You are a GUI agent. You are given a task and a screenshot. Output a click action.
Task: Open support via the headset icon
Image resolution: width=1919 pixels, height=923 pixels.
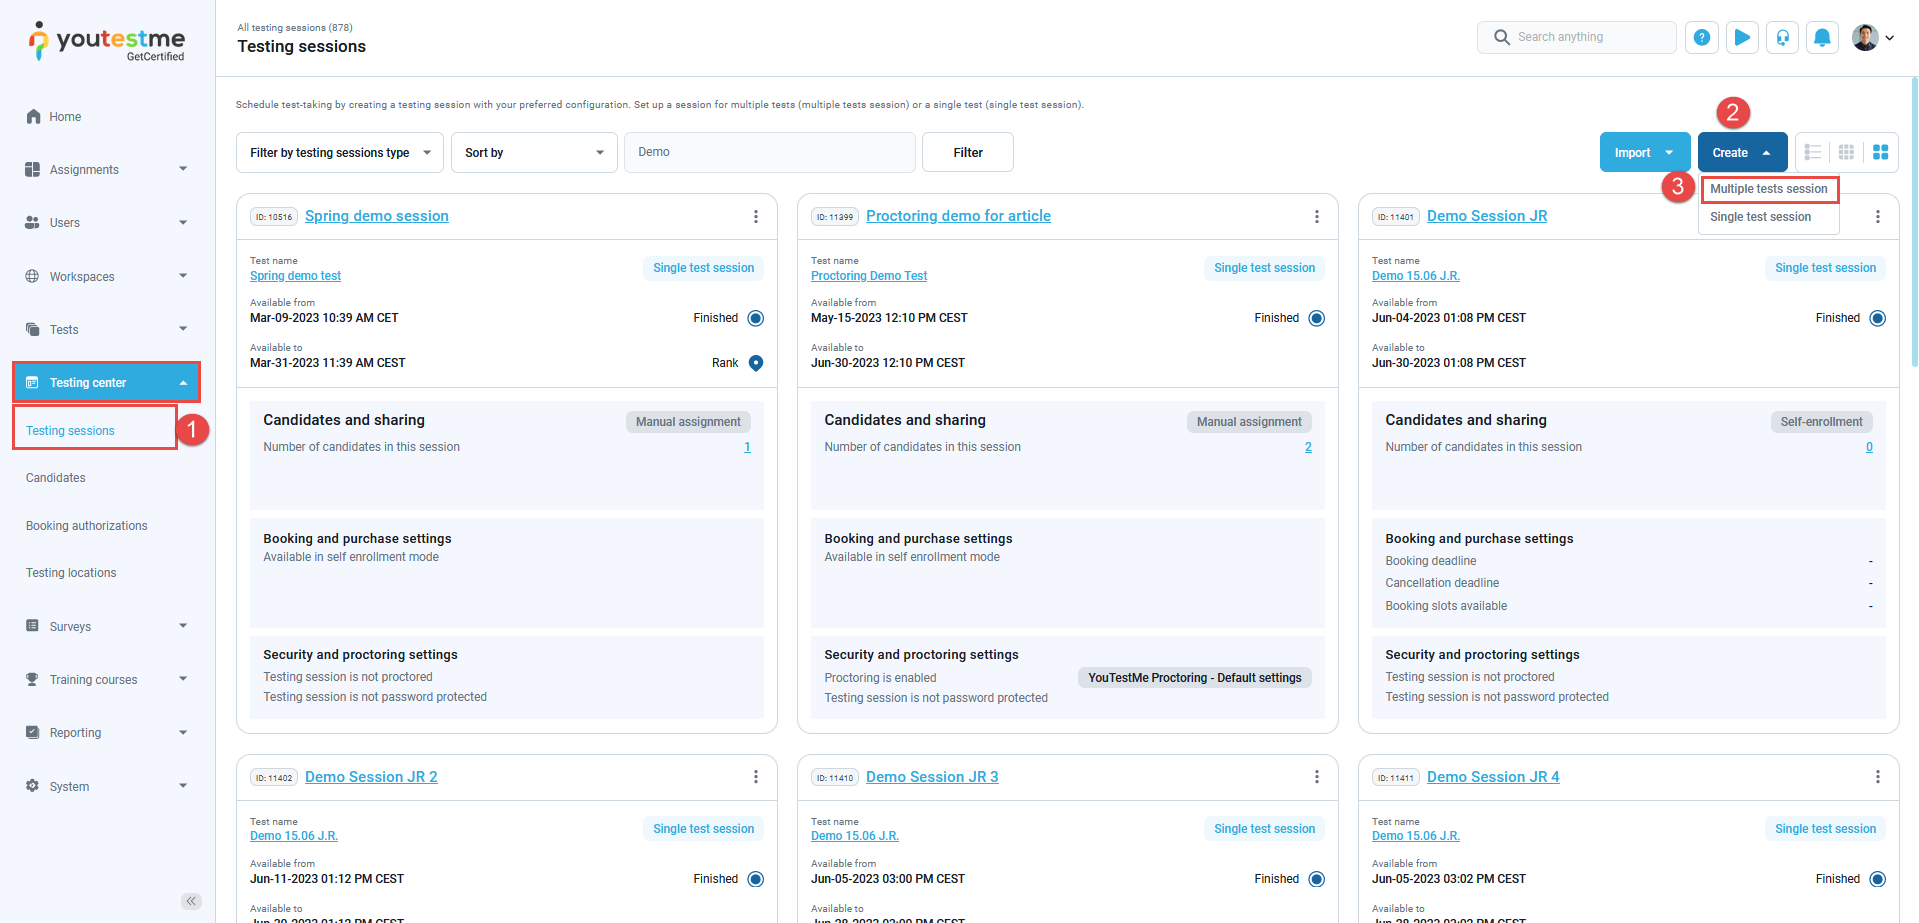click(x=1782, y=37)
